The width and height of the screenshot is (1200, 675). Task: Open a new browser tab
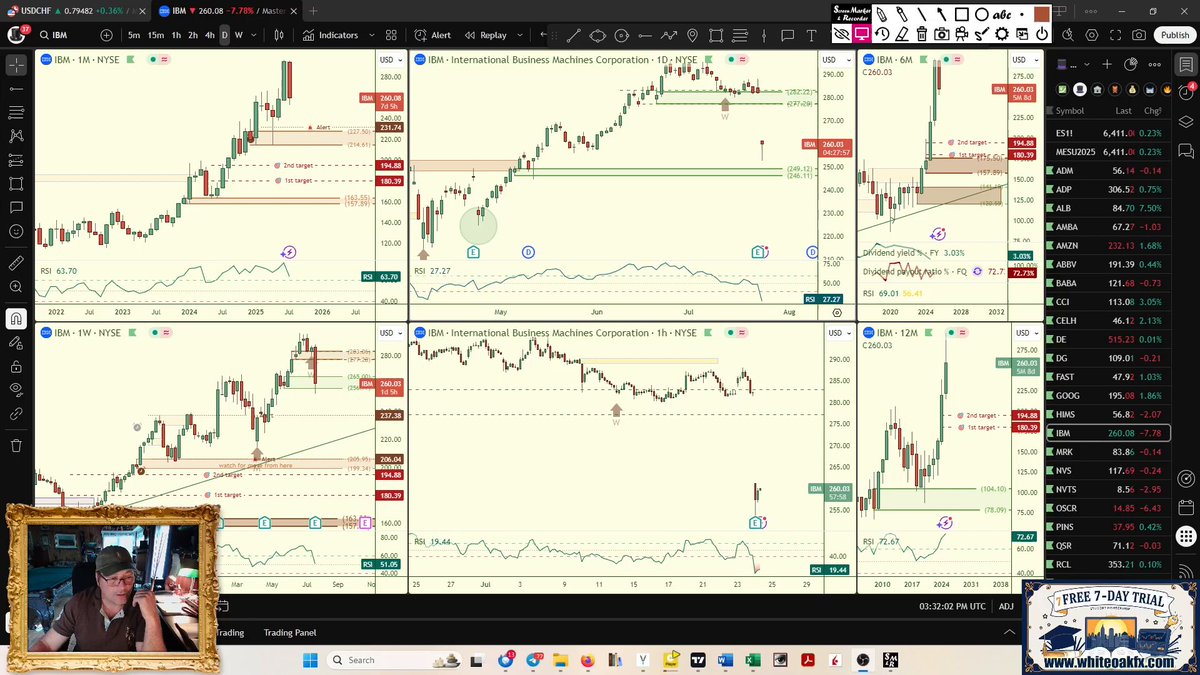(313, 10)
